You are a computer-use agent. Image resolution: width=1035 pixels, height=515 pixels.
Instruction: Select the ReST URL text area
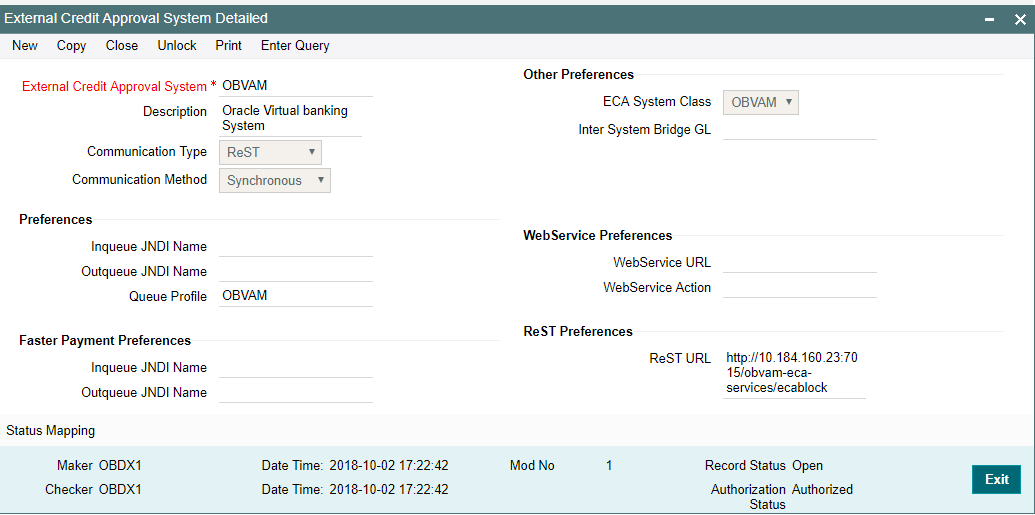(x=795, y=373)
